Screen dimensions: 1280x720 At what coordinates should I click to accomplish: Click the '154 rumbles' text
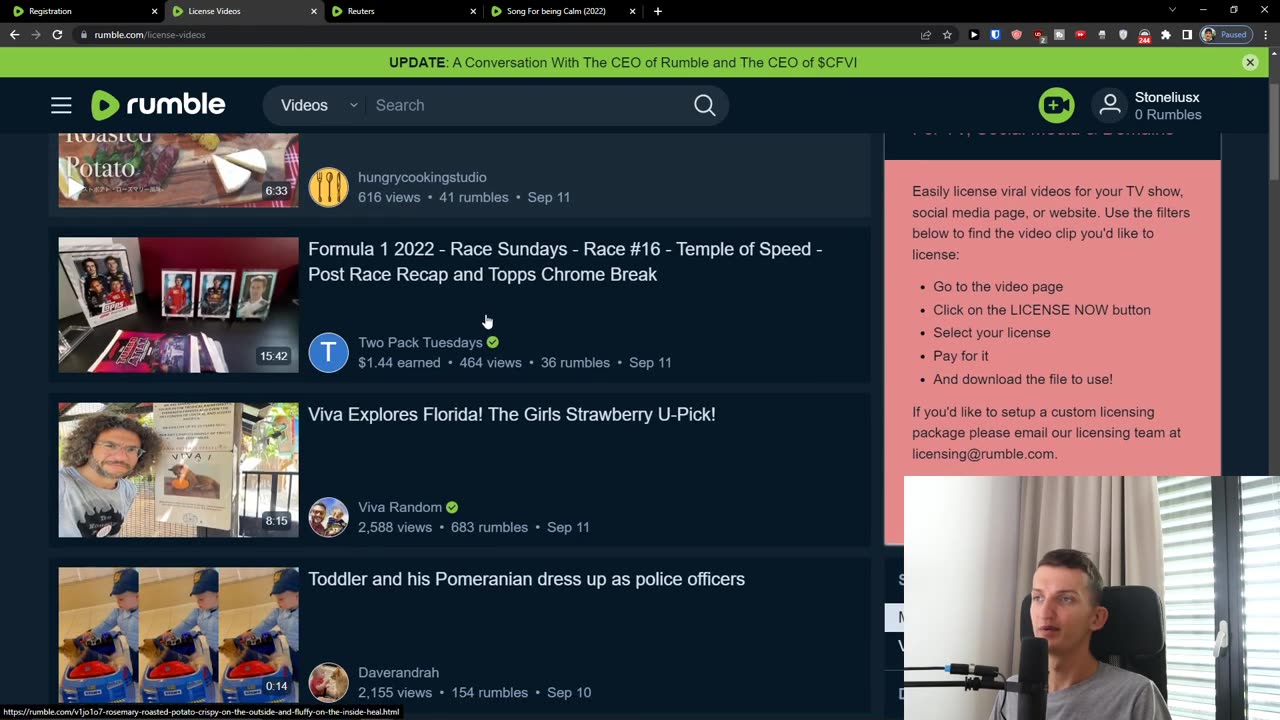tap(489, 692)
